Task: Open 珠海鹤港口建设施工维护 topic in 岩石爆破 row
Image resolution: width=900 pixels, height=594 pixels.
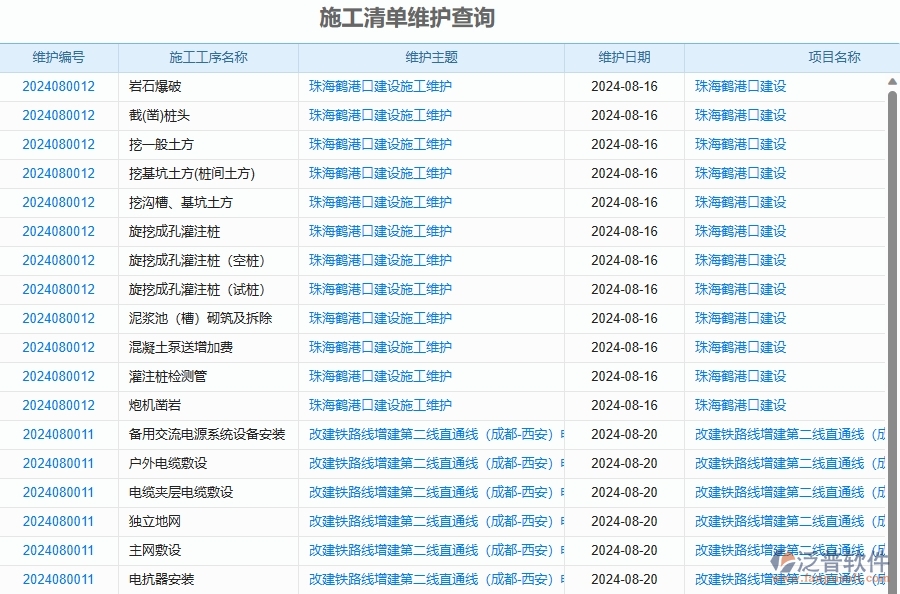Action: coord(380,86)
